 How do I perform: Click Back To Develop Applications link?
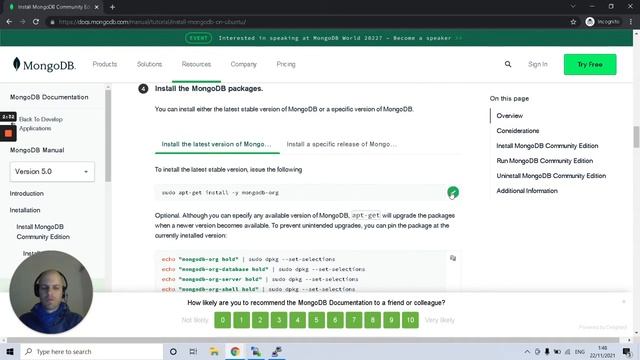pyautogui.click(x=40, y=124)
